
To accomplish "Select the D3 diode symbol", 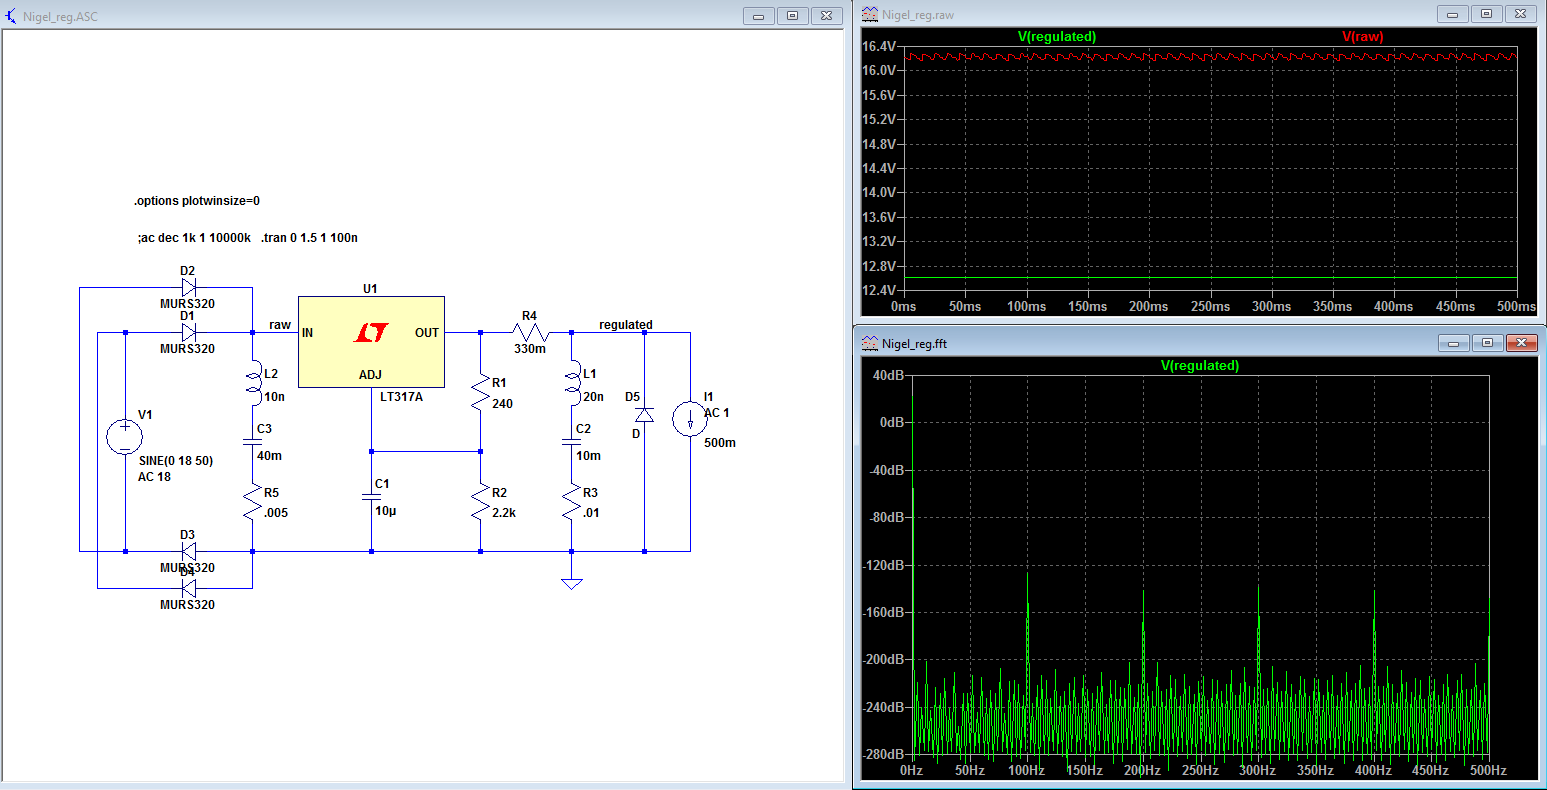I will [187, 551].
